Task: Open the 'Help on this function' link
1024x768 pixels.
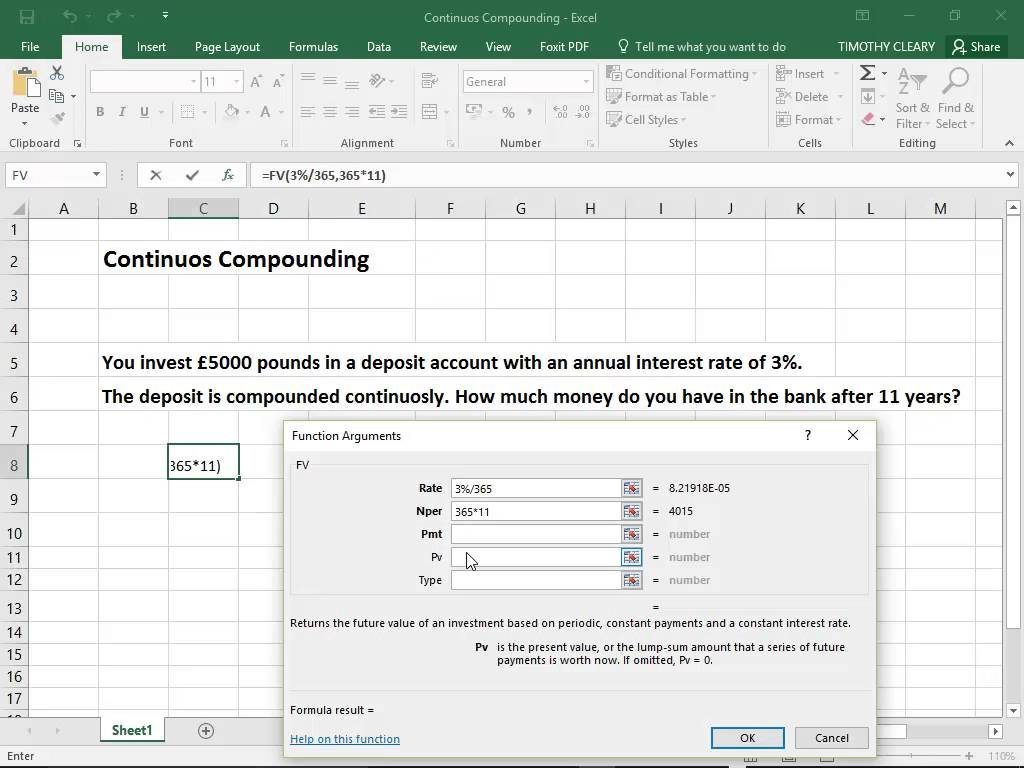Action: click(345, 739)
